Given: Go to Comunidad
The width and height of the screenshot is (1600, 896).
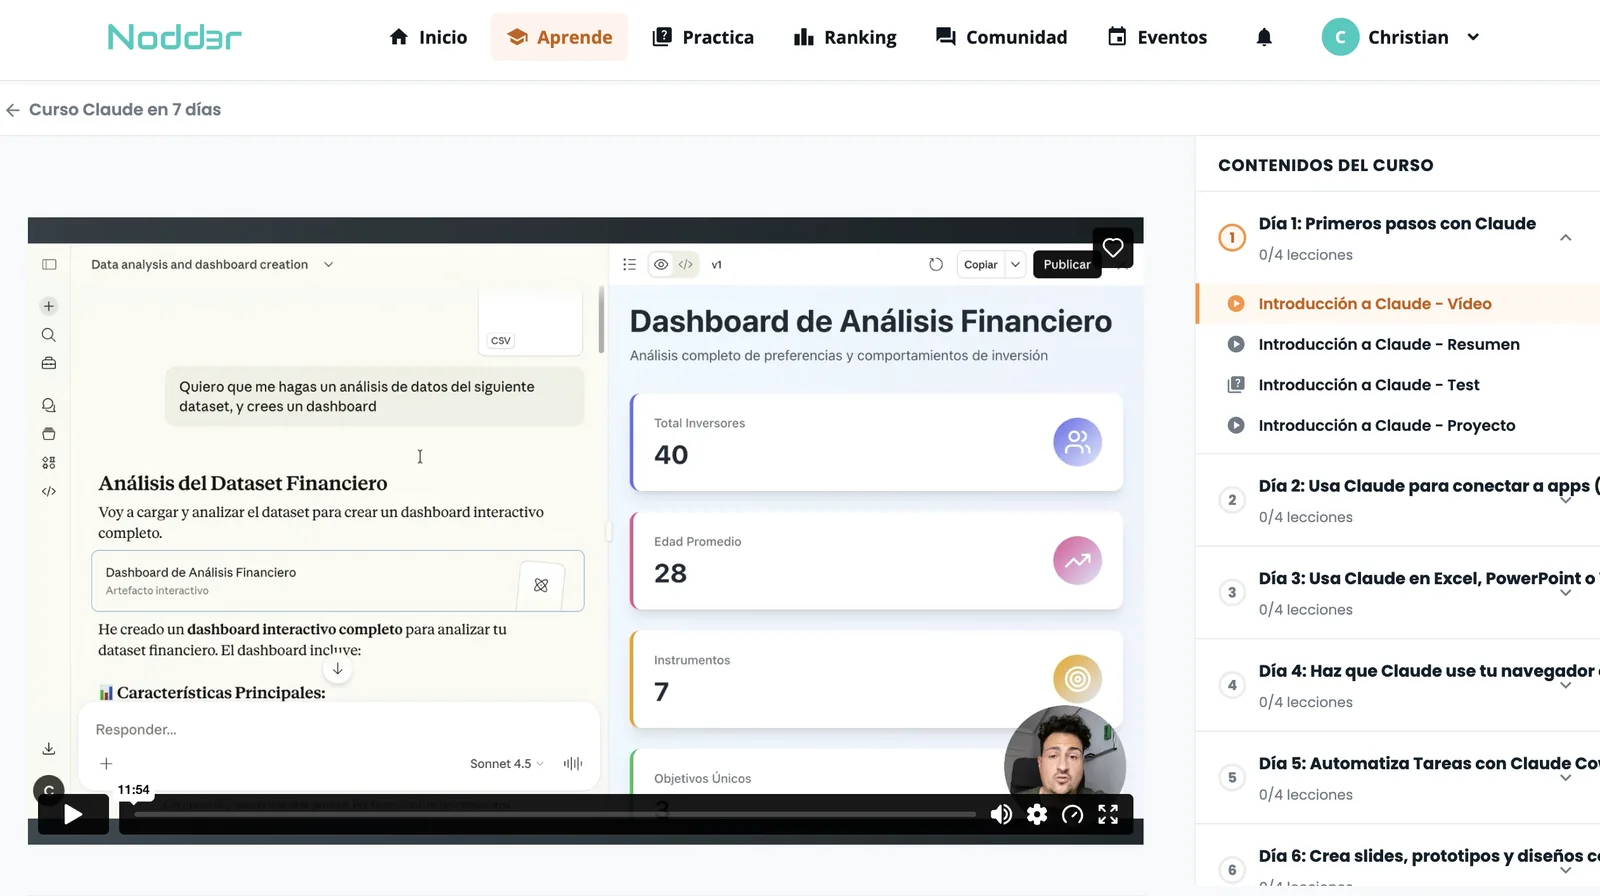Looking at the screenshot, I should click(1001, 37).
